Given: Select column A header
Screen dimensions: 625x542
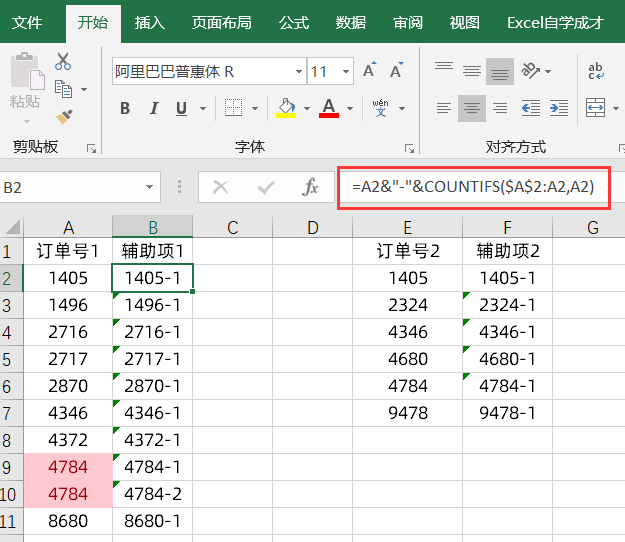Looking at the screenshot, I should coord(68,228).
